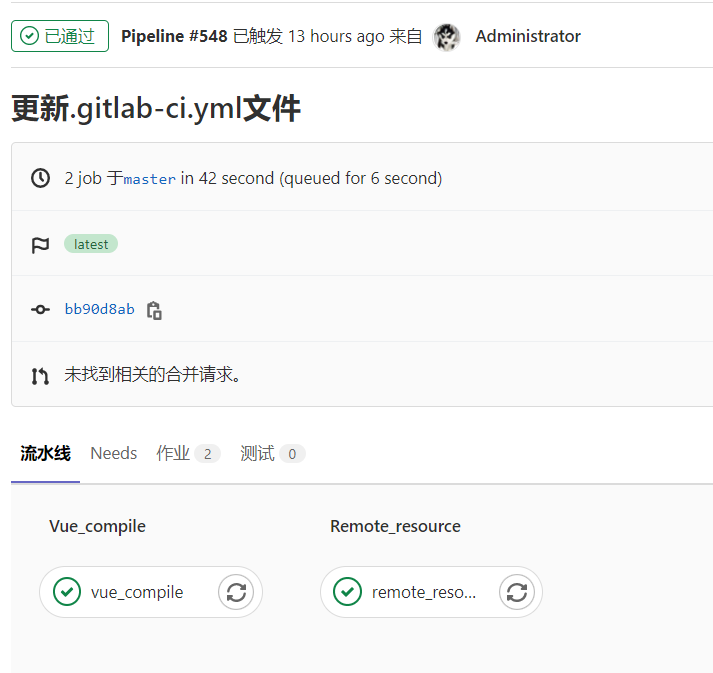Click the Pipeline #548 text
713x673 pixels.
click(x=174, y=36)
